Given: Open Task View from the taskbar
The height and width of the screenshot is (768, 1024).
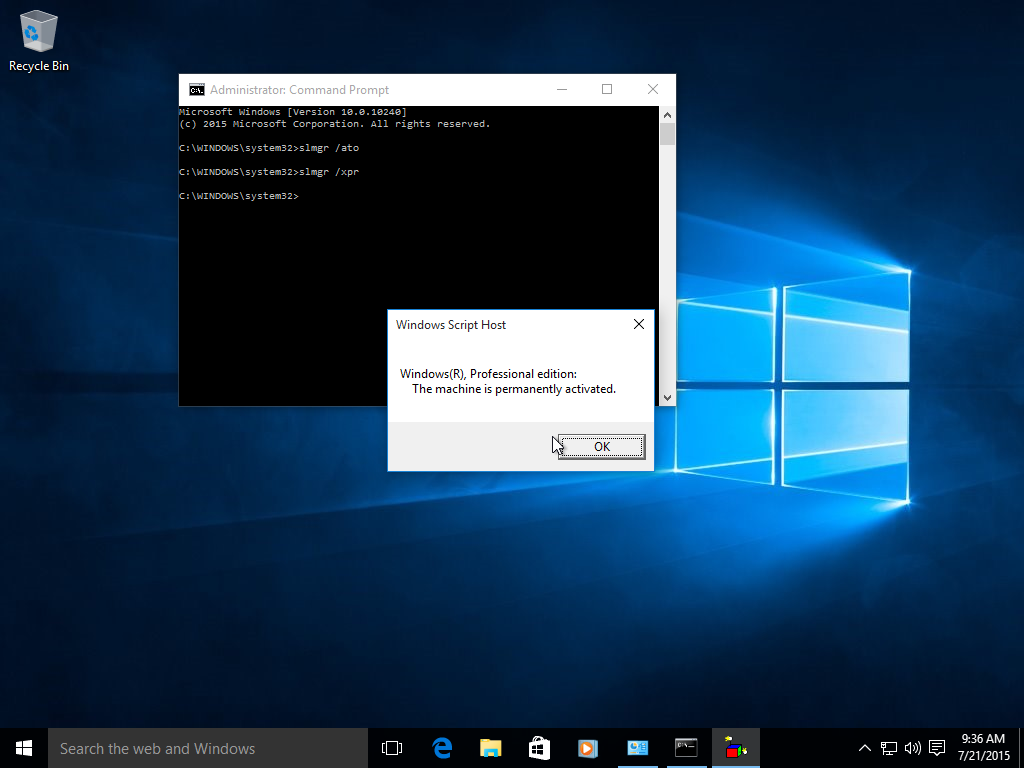Looking at the screenshot, I should coord(392,748).
